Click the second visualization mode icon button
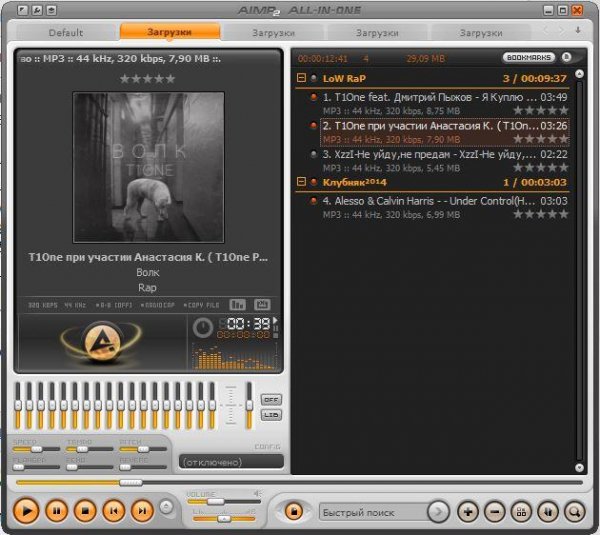600x535 pixels. tap(262, 305)
